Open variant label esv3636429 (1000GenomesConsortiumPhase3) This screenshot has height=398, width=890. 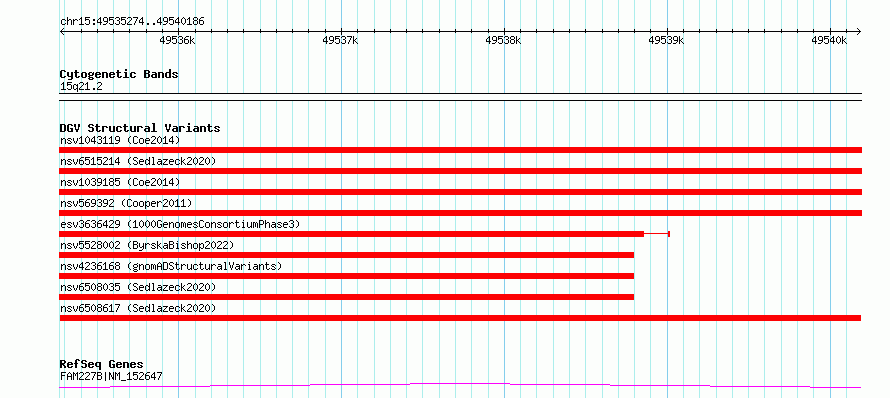(180, 224)
